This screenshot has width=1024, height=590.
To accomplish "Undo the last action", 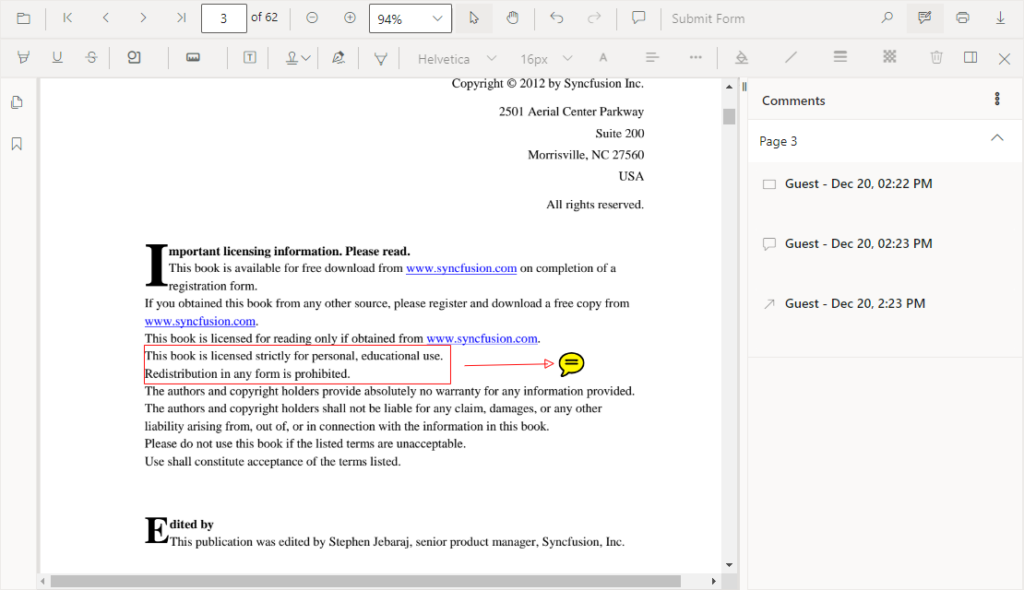I will tap(556, 18).
